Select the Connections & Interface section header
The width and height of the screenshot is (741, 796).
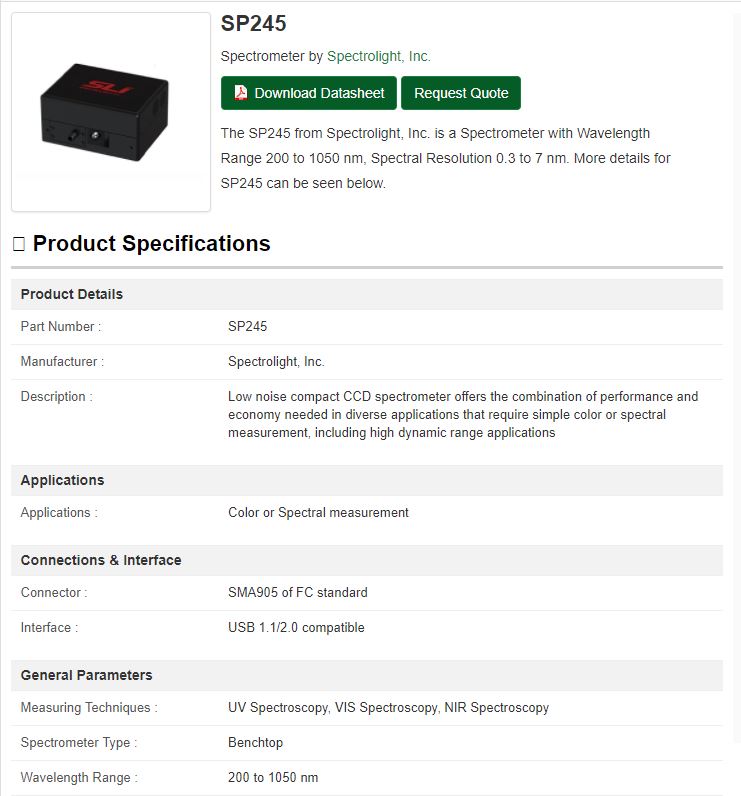(367, 560)
